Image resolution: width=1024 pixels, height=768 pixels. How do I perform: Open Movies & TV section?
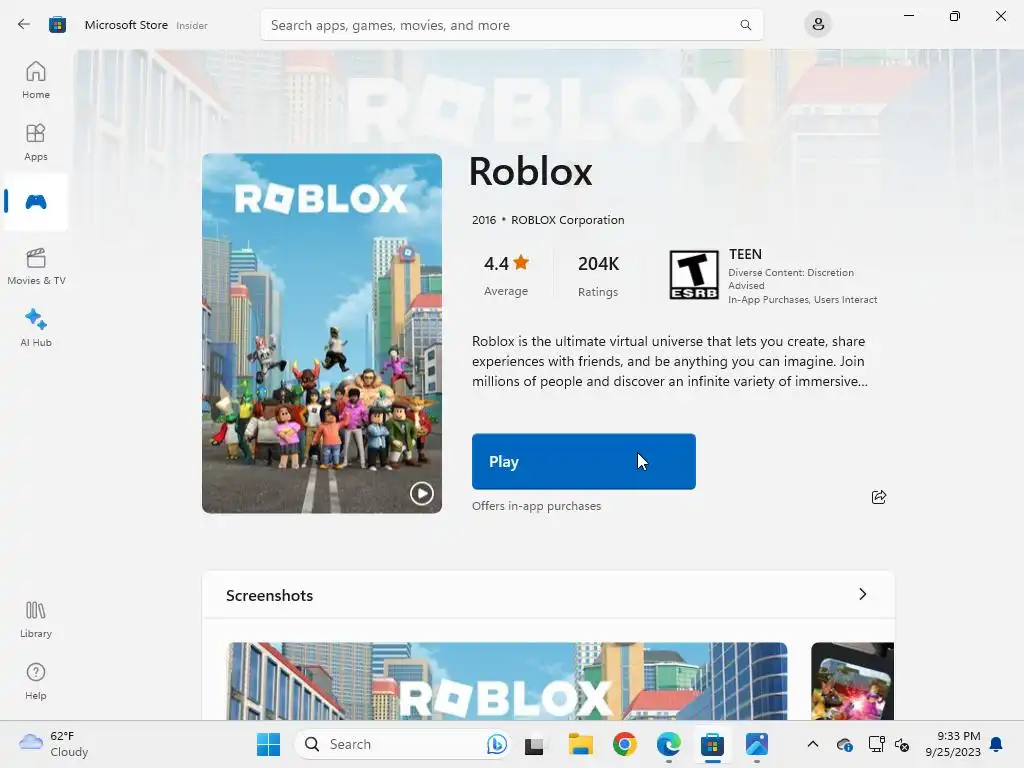pyautogui.click(x=36, y=266)
